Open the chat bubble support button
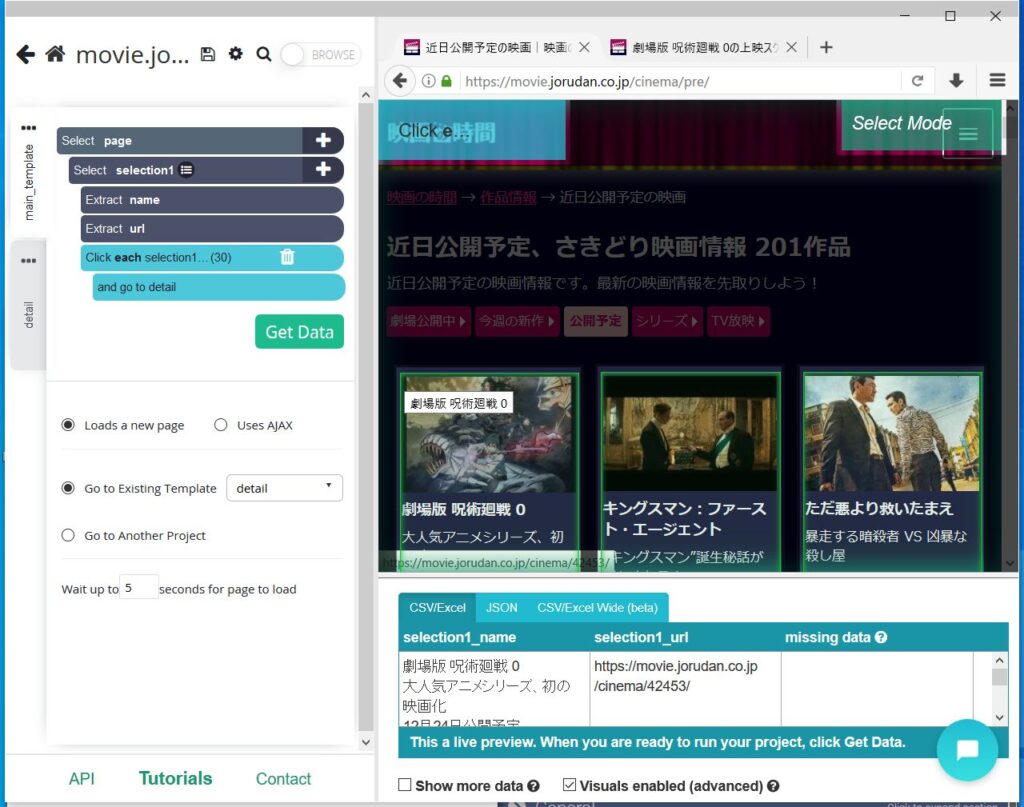1024x807 pixels. pos(967,750)
